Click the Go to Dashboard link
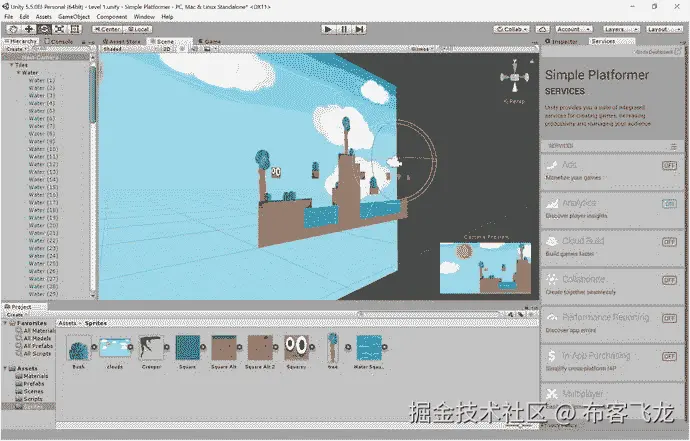Screen dimensions: 690x441 [x=658, y=52]
